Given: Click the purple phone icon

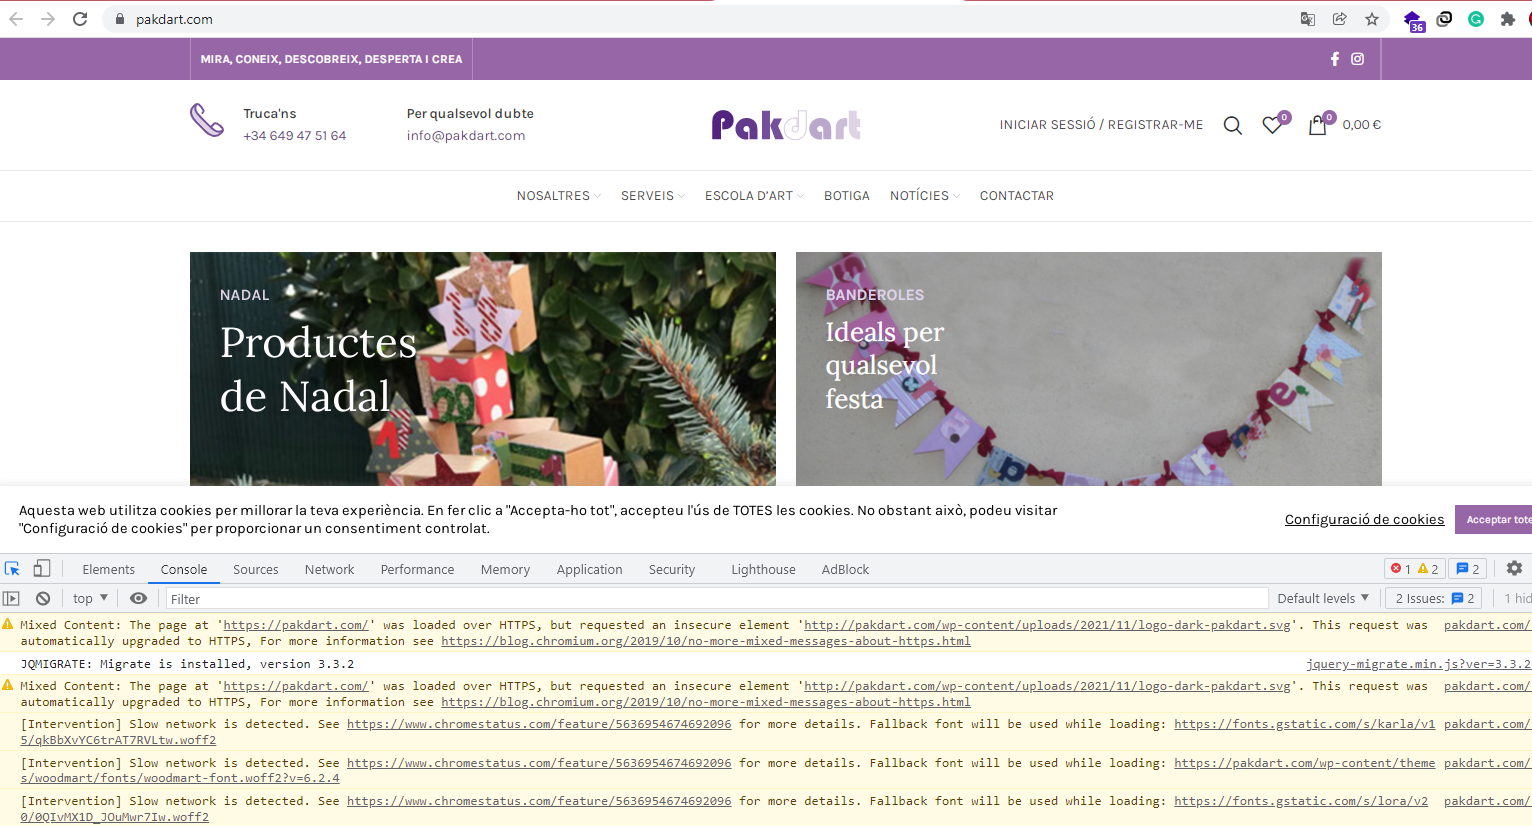Looking at the screenshot, I should pyautogui.click(x=207, y=120).
